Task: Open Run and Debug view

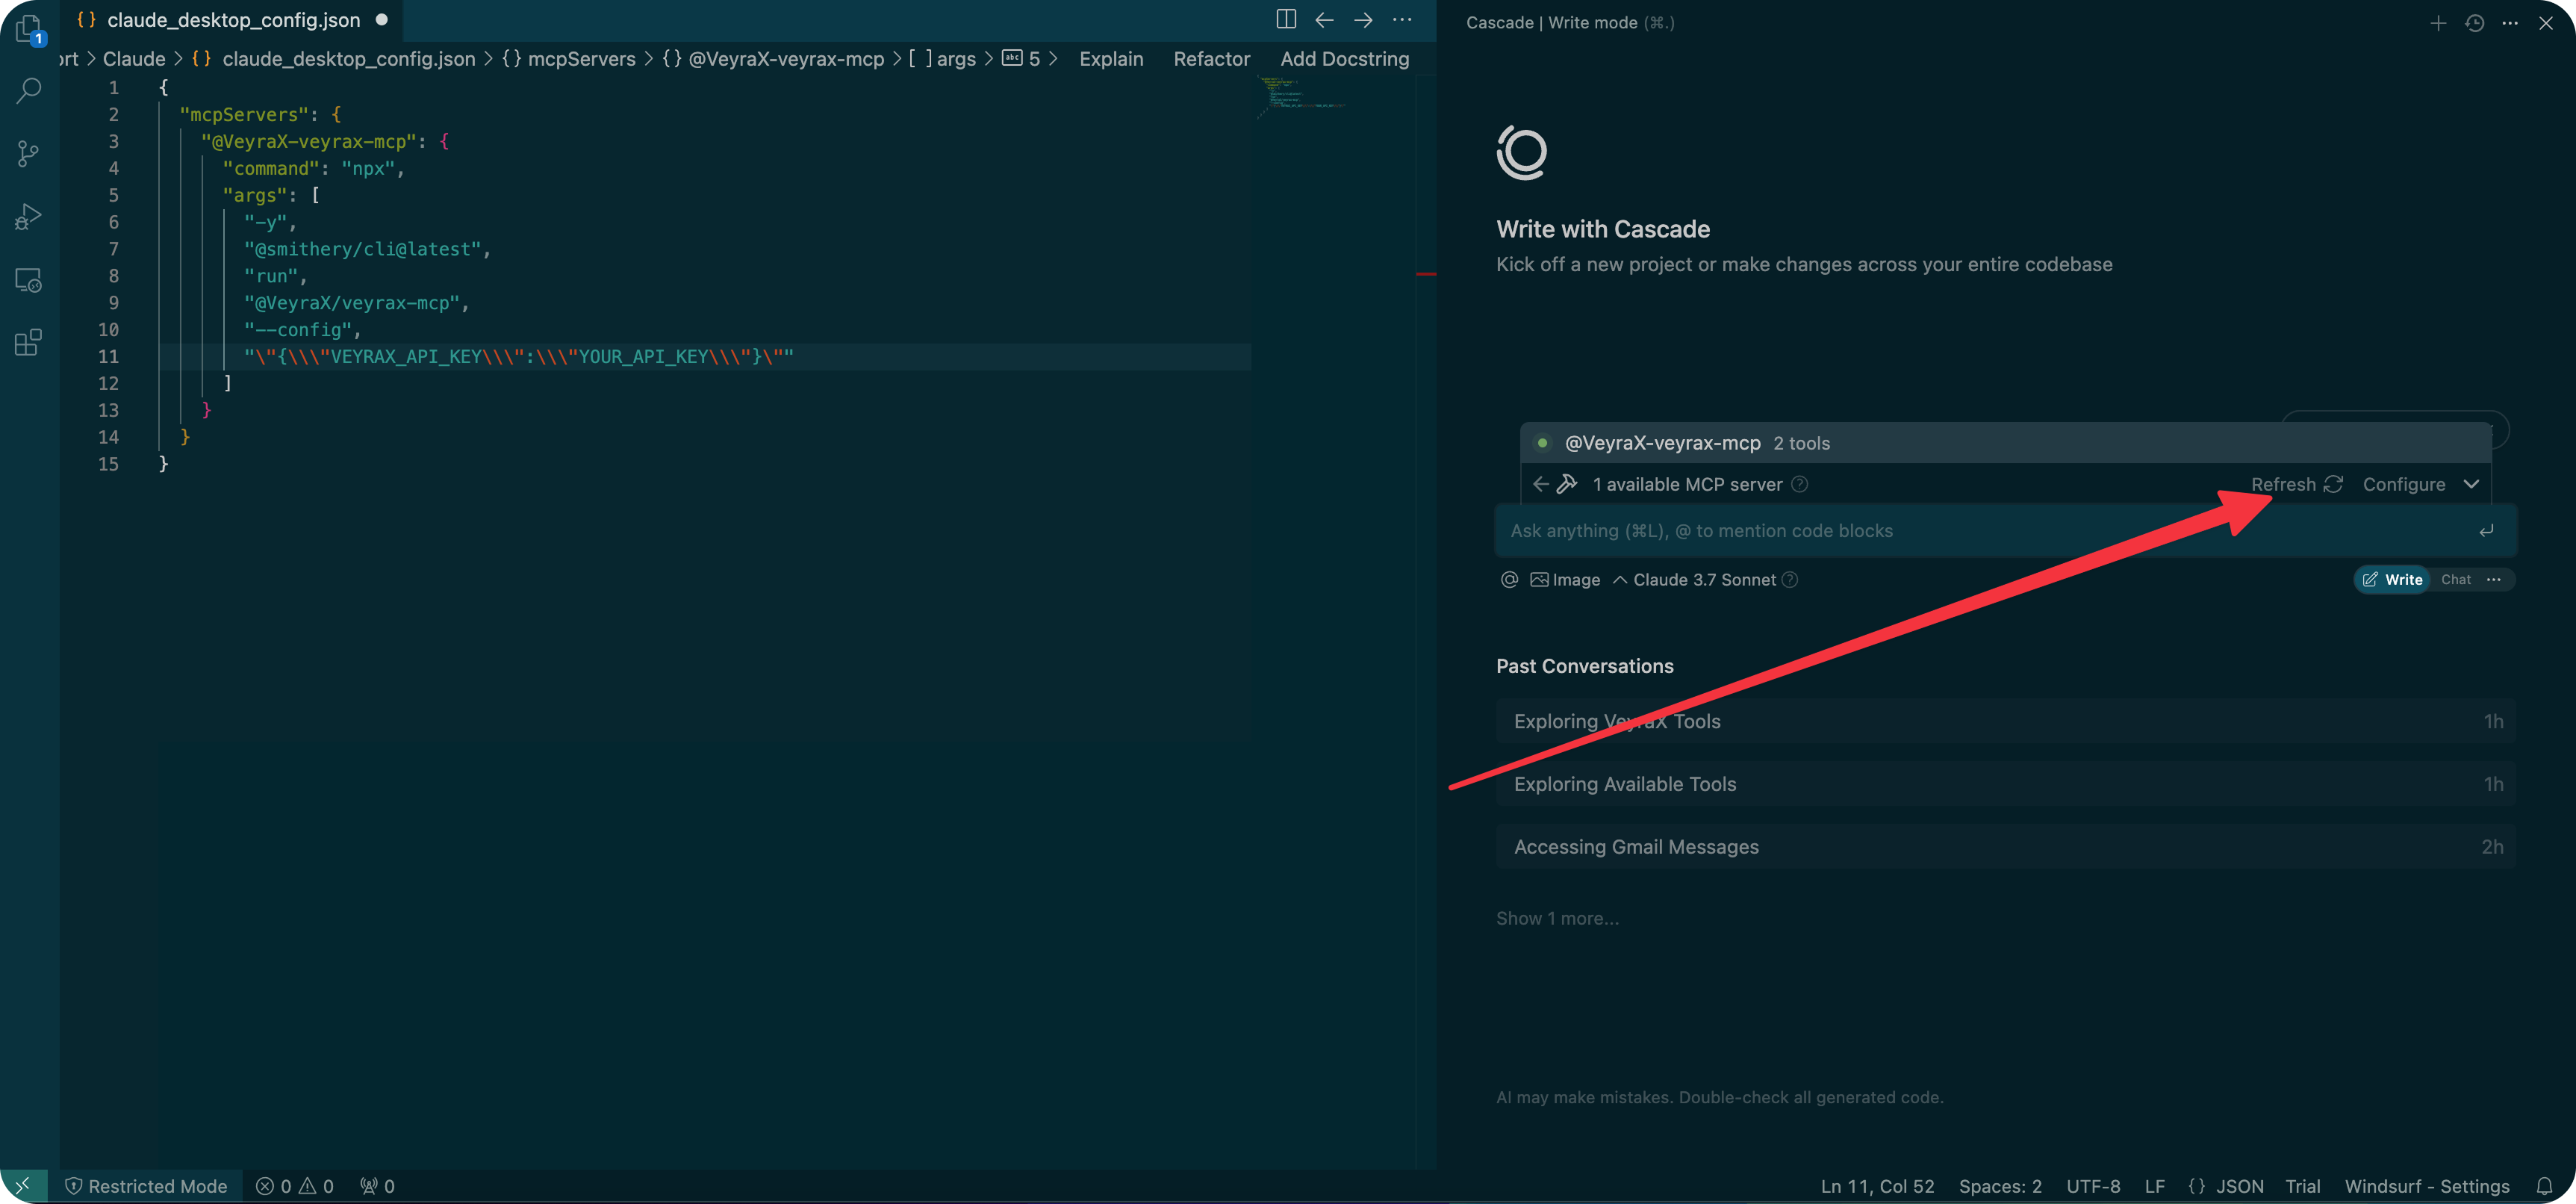Action: 29,216
